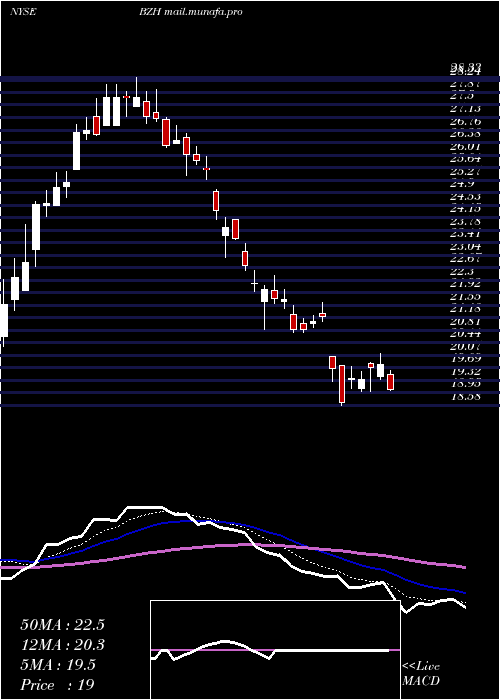Select the 23.41 price axis label
500x700 pixels.
(x=465, y=234)
